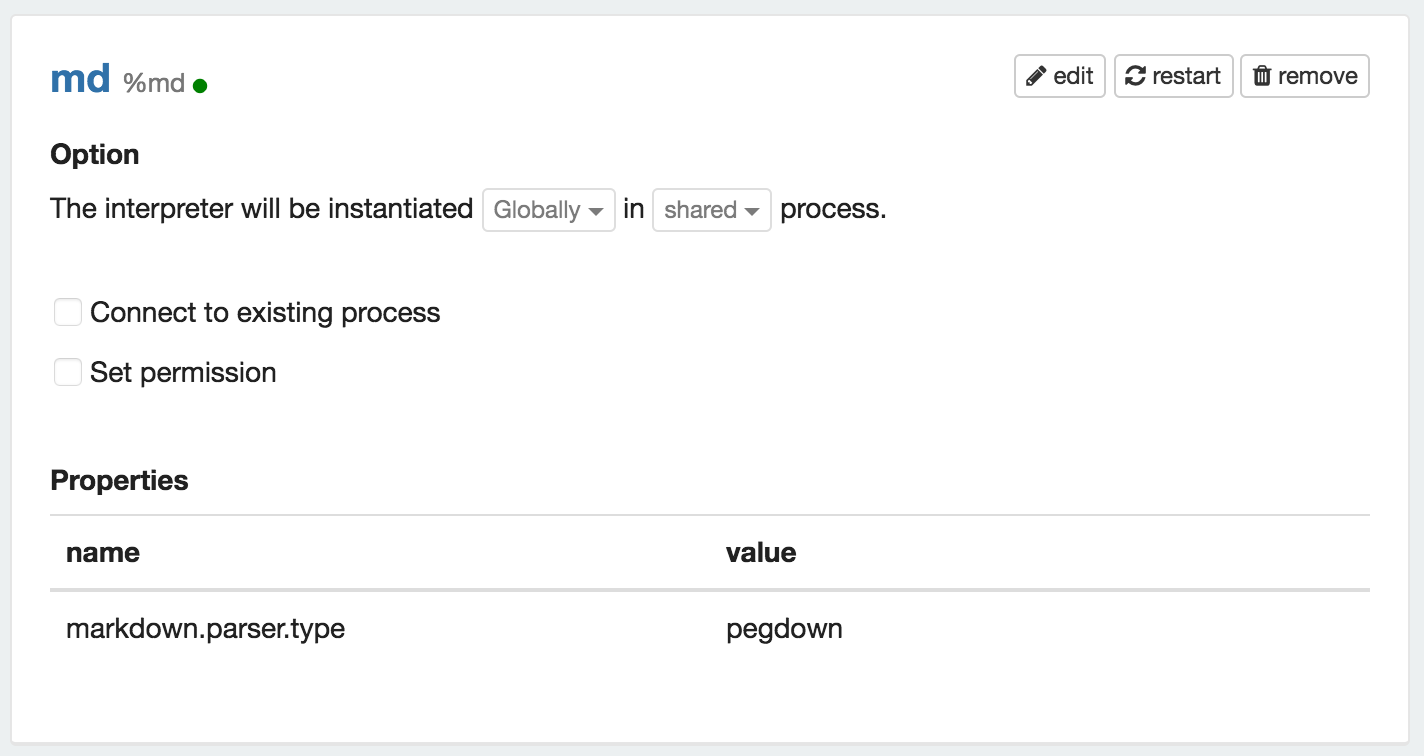Tick the Set permission checkbox
The width and height of the screenshot is (1424, 756).
point(67,372)
